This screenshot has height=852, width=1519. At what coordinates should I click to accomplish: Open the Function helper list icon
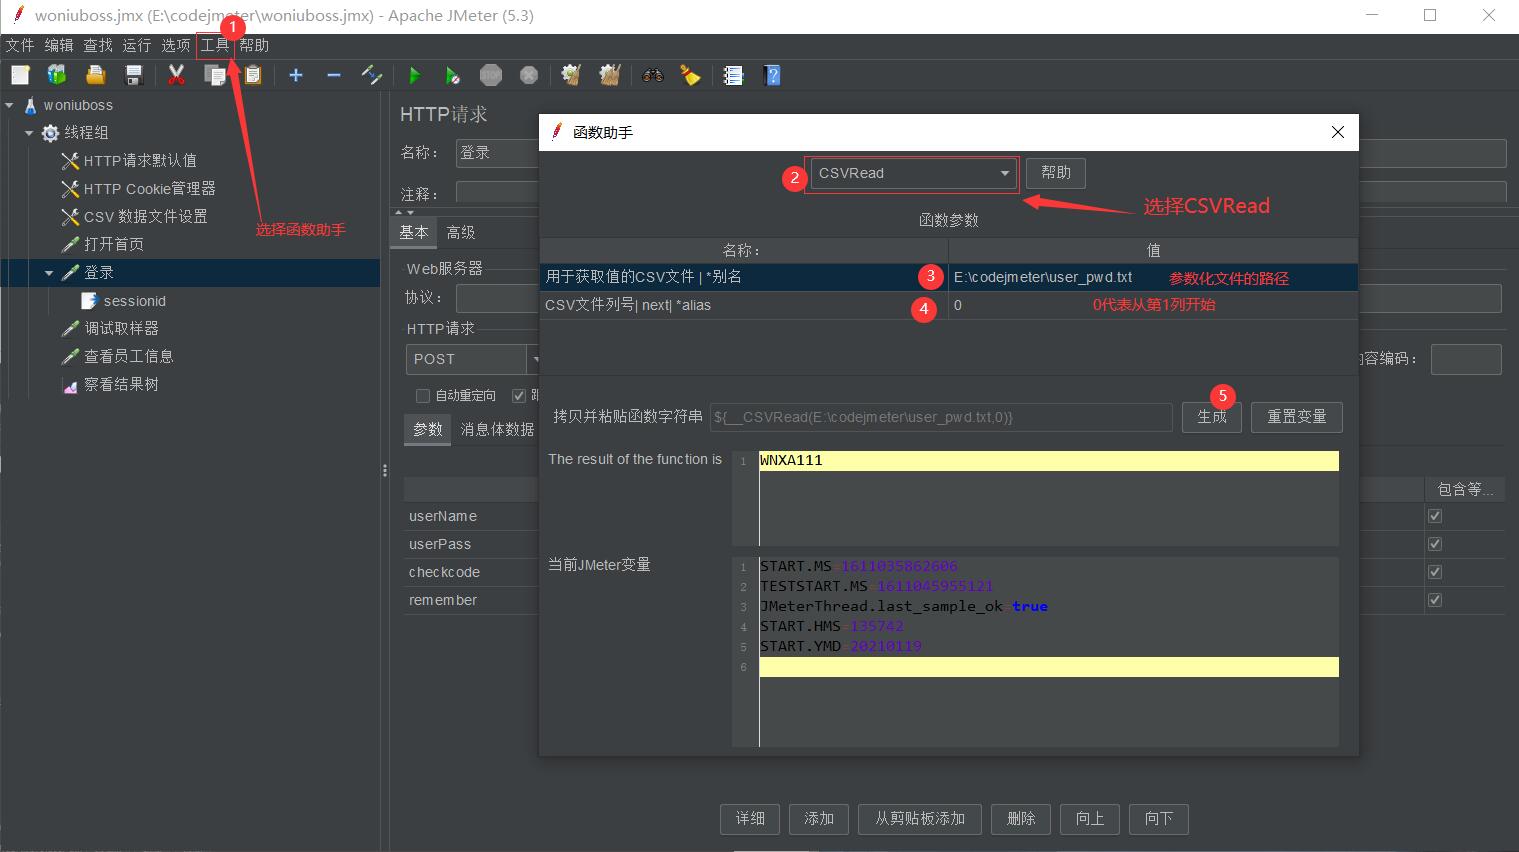[x=734, y=75]
